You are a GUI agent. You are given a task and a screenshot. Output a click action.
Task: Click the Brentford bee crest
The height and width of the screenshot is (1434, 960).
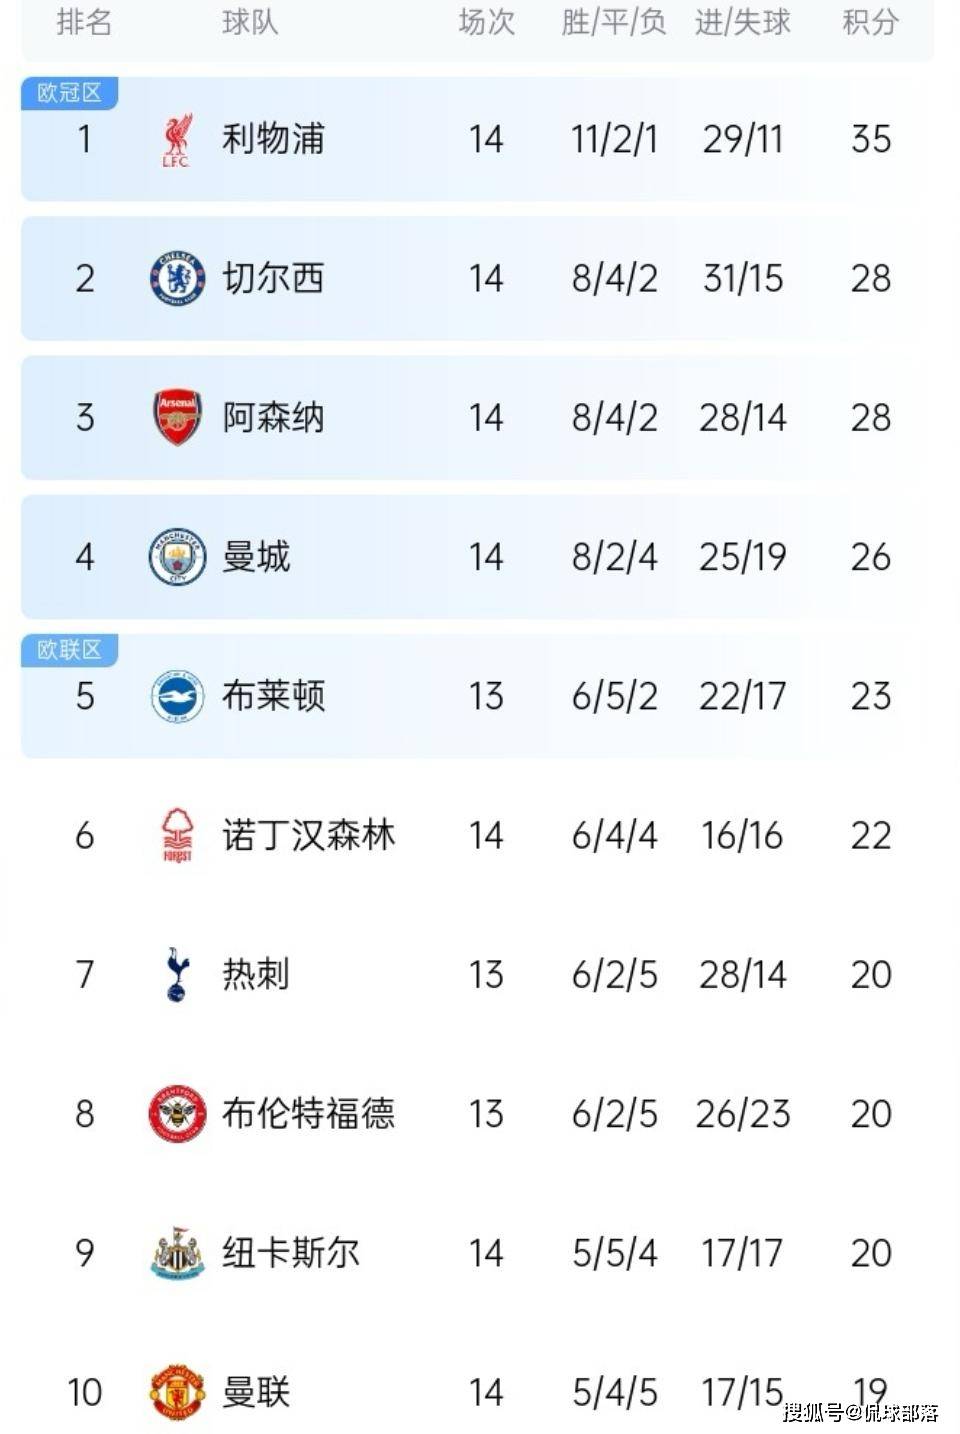(x=177, y=1114)
